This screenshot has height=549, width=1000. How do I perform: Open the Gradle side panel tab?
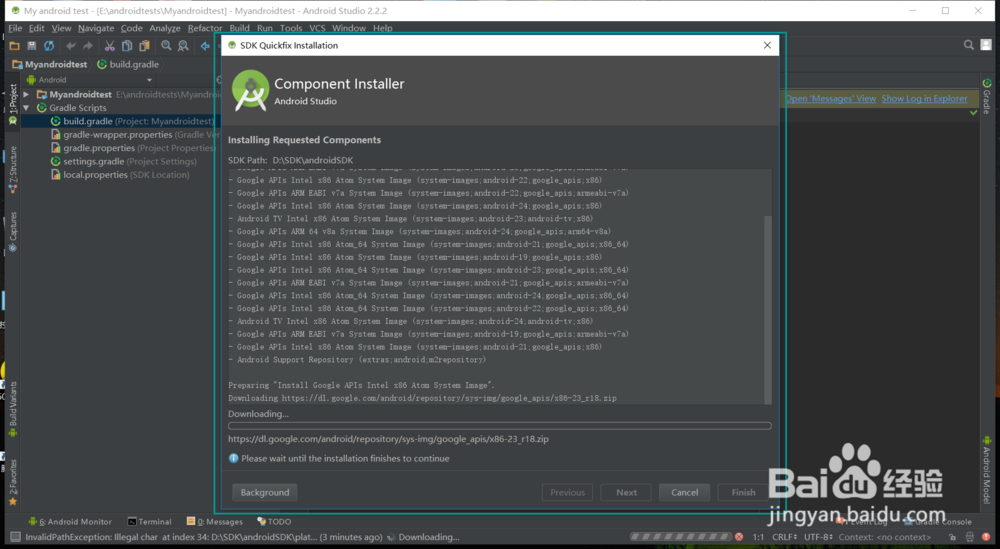[x=987, y=96]
